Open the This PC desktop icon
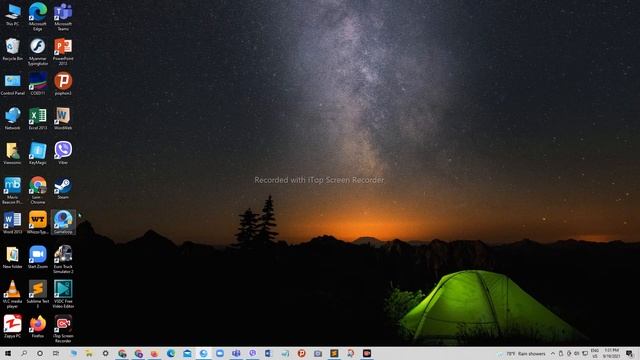This screenshot has height=360, width=640. pos(12,15)
